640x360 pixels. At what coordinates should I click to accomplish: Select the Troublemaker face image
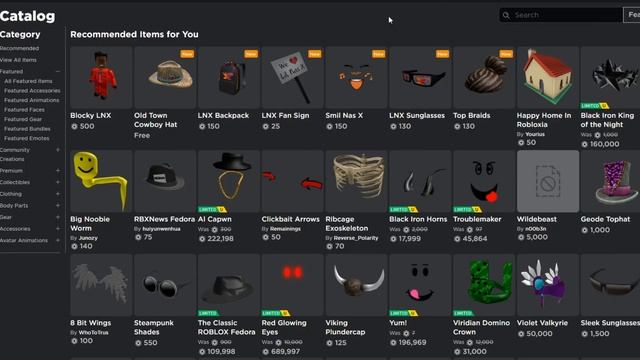click(484, 181)
